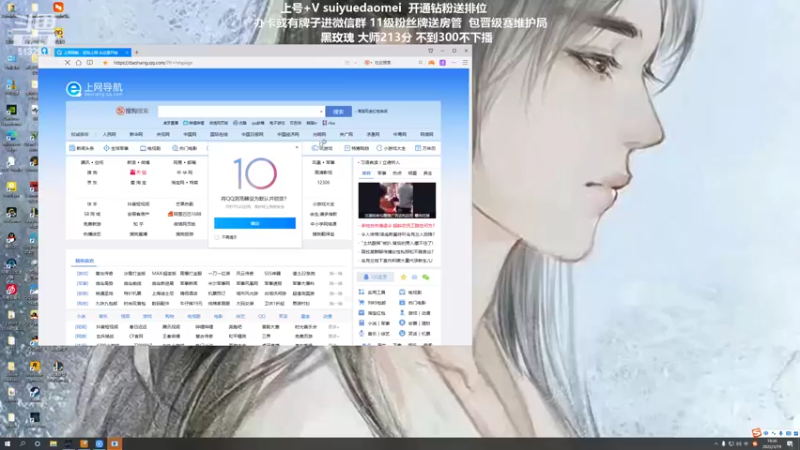Screen dimensions: 800x450
Task: Click the yellow favorite star in address bar
Action: click(106, 63)
